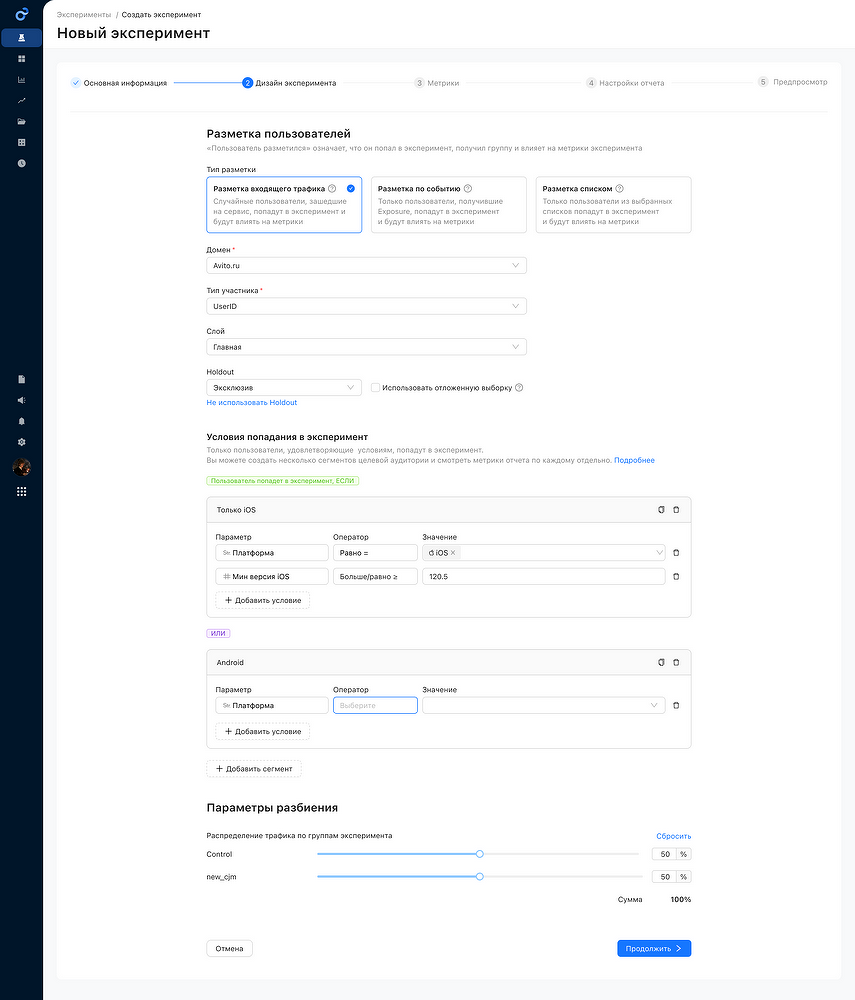The image size is (855, 1000).
Task: Click the Control traffic slider handle
Action: (x=480, y=854)
